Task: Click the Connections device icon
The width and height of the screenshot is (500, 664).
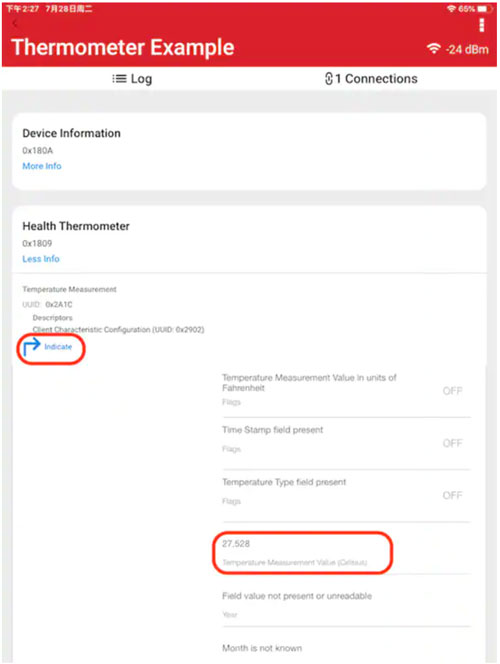Action: (x=329, y=79)
